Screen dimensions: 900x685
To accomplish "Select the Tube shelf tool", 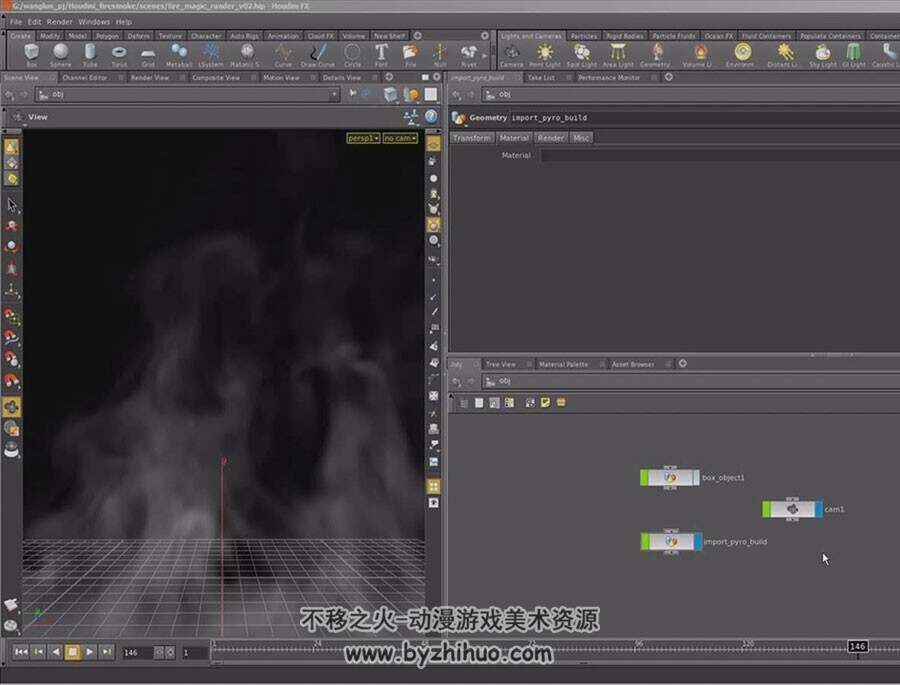I will coord(90,55).
